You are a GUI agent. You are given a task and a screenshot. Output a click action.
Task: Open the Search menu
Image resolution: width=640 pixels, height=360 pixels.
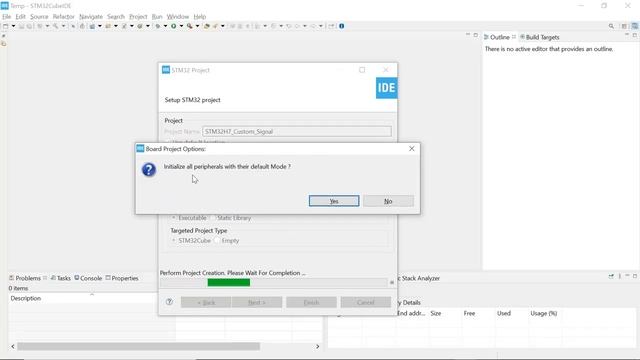pos(116,17)
